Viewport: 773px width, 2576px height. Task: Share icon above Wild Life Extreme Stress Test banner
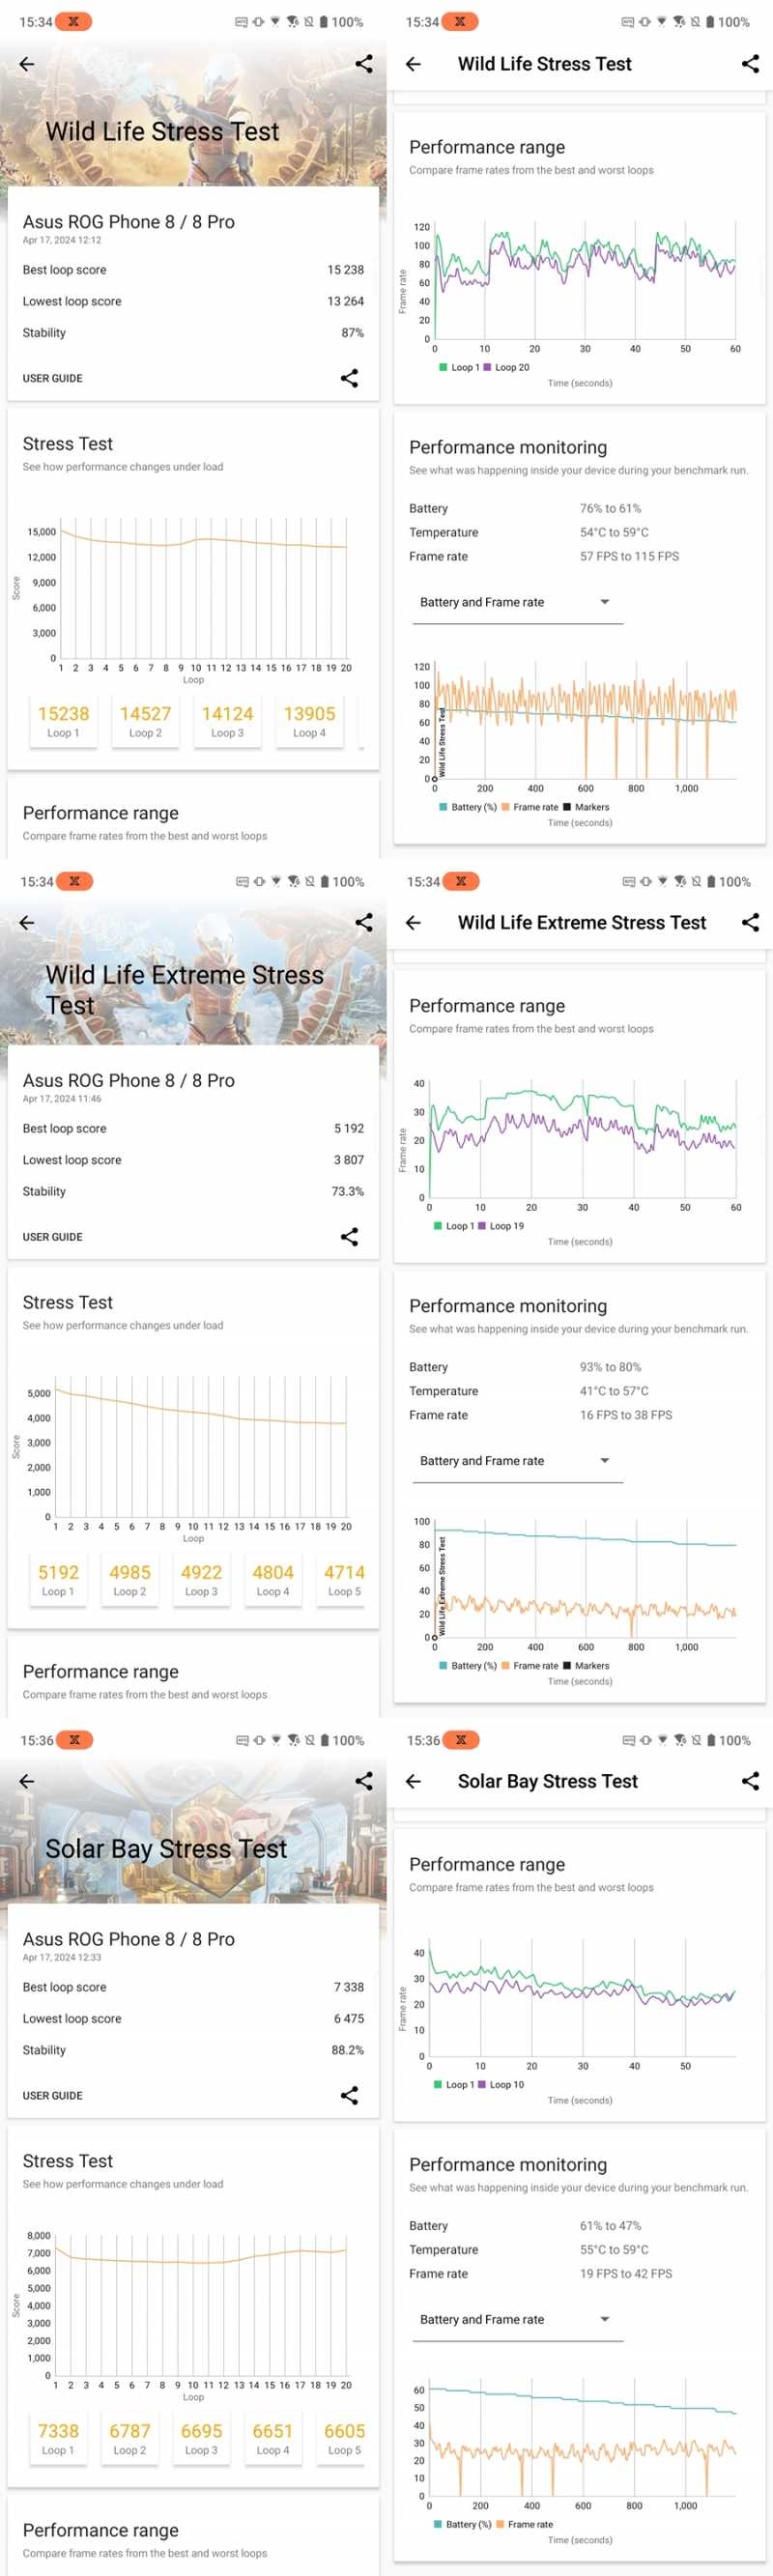tap(364, 923)
